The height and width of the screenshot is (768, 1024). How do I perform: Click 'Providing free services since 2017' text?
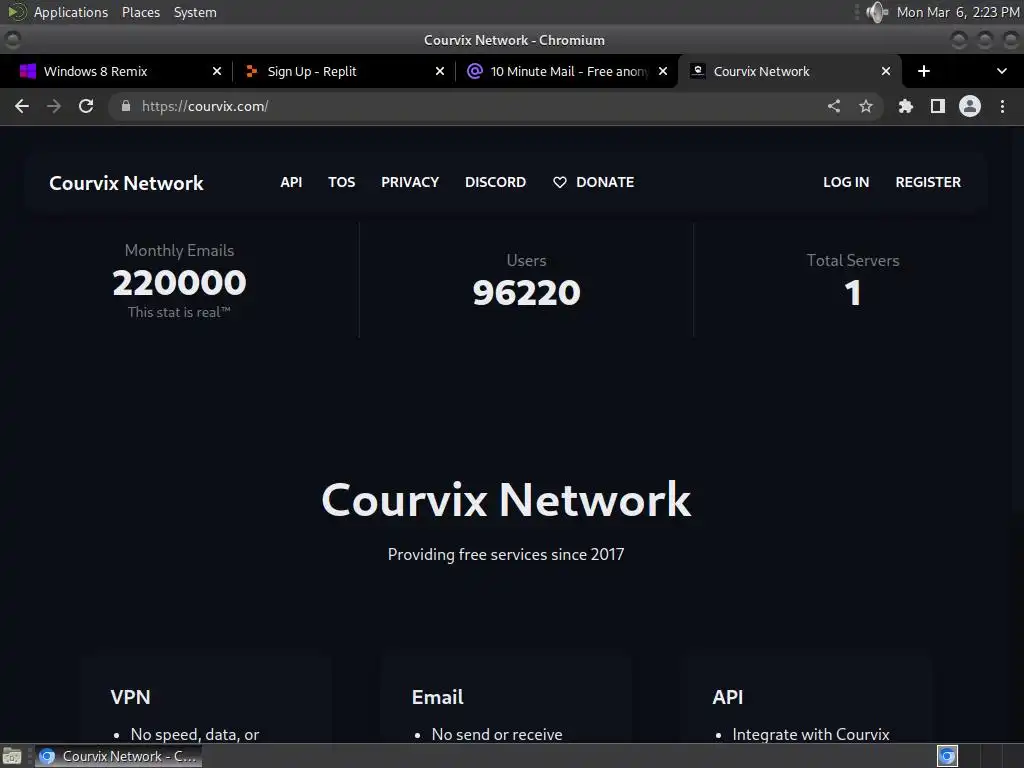pyautogui.click(x=506, y=554)
